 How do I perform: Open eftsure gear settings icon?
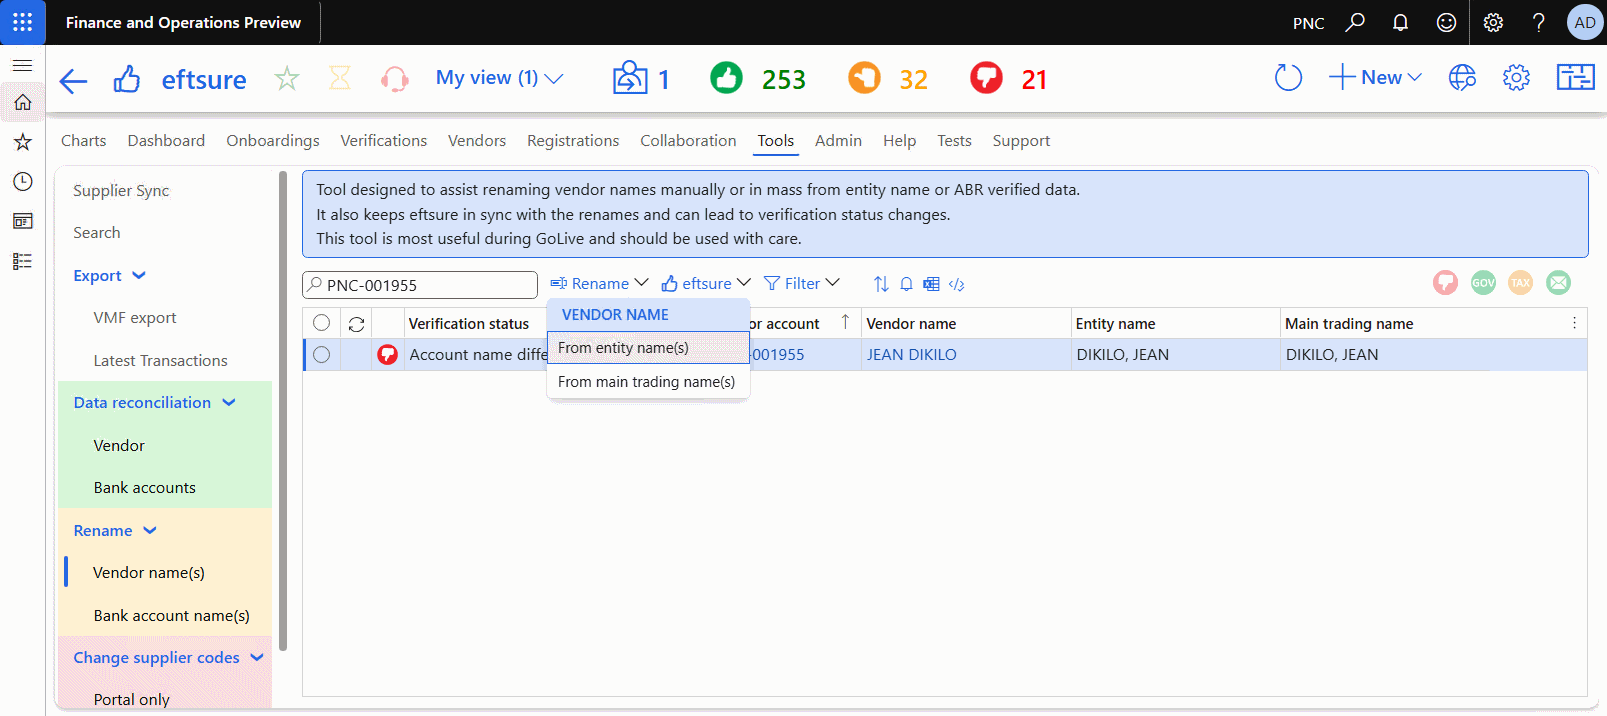pos(1516,78)
